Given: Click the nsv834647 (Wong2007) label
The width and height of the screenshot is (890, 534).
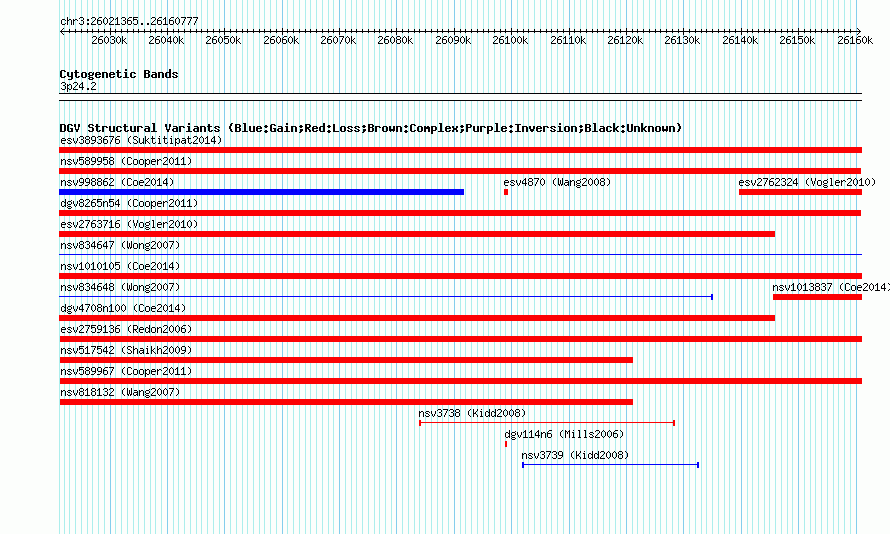Looking at the screenshot, I should pyautogui.click(x=120, y=245).
